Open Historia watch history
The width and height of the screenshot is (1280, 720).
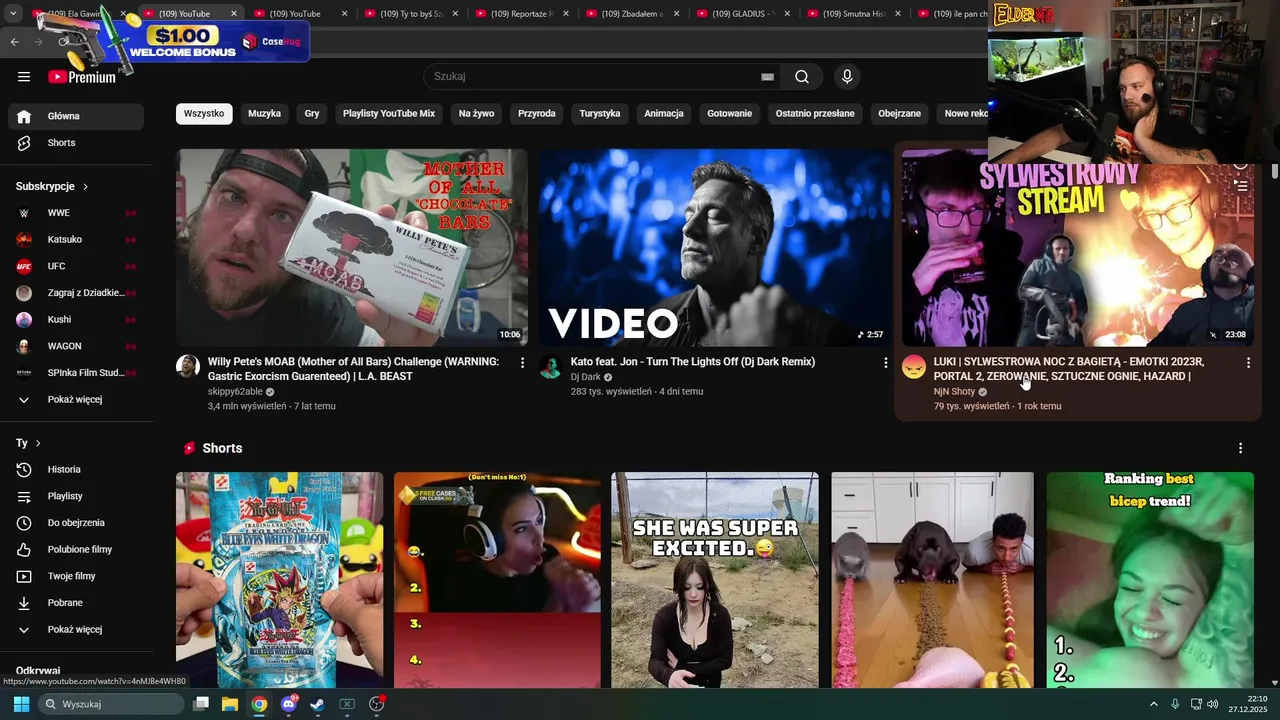pyautogui.click(x=76, y=469)
